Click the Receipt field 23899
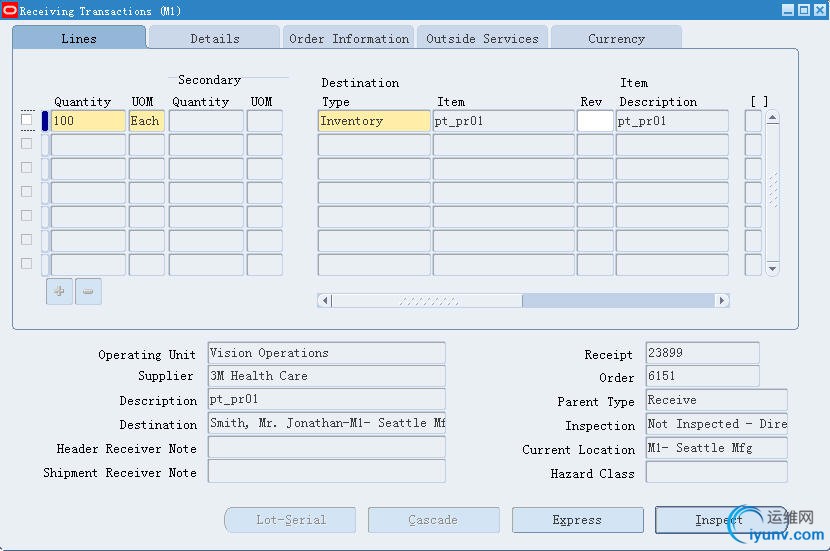The width and height of the screenshot is (830, 551). (x=702, y=353)
